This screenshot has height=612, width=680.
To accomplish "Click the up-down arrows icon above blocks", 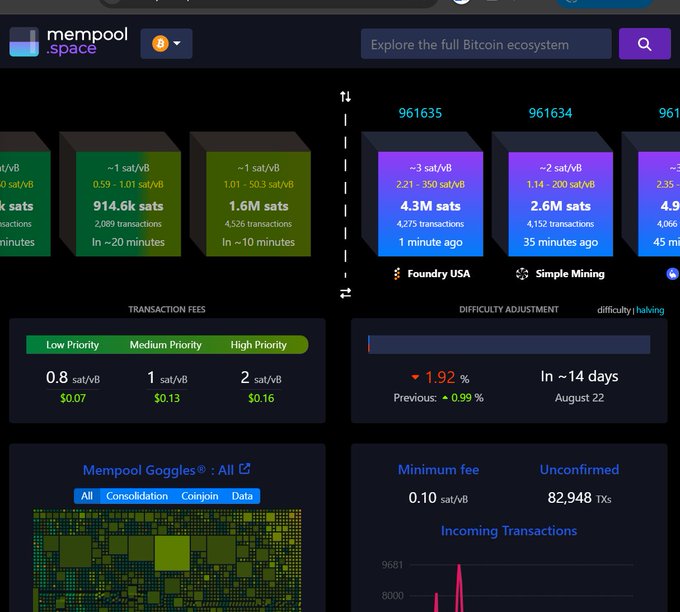I will pos(346,96).
